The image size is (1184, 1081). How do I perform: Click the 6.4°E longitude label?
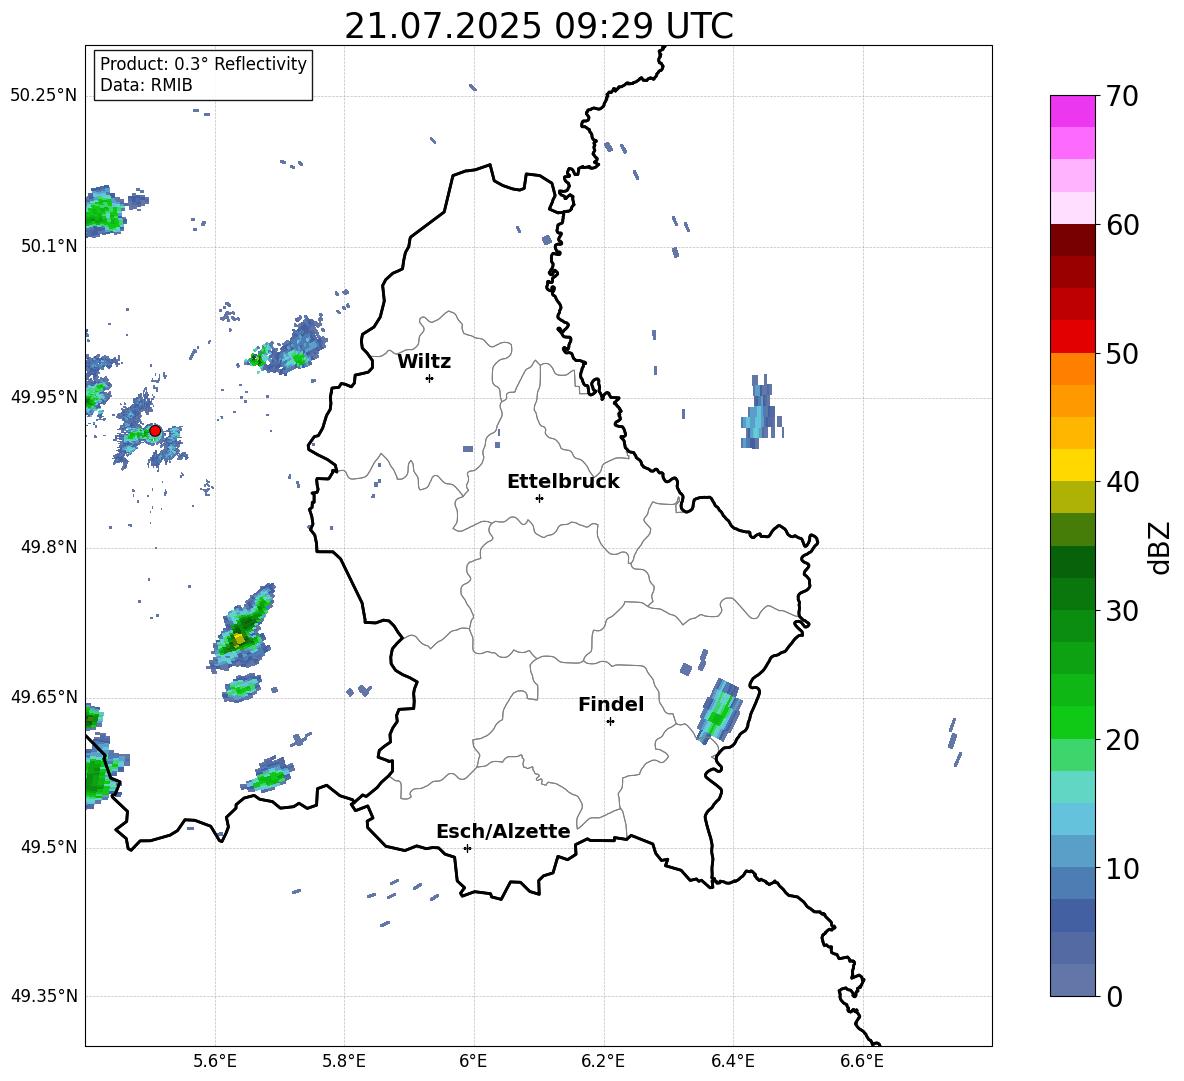[x=732, y=1061]
